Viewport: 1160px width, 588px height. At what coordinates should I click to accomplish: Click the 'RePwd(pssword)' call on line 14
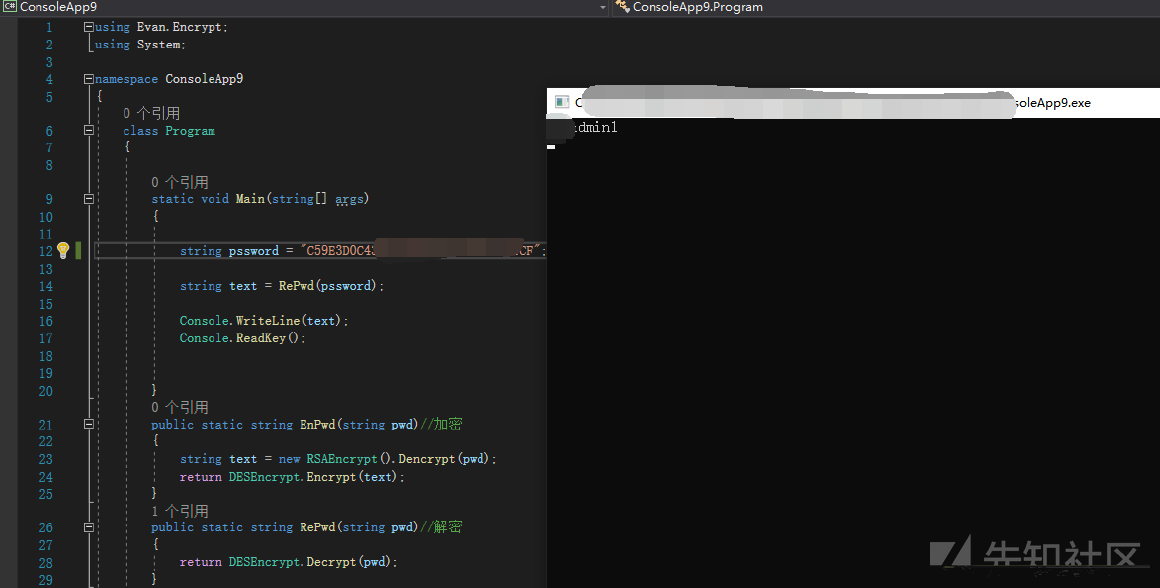(x=328, y=285)
